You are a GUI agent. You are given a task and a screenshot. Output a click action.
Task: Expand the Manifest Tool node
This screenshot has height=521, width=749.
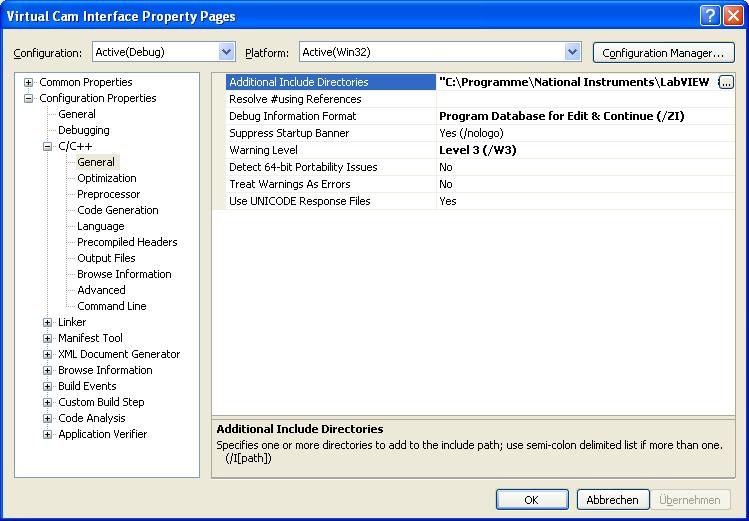coord(47,339)
